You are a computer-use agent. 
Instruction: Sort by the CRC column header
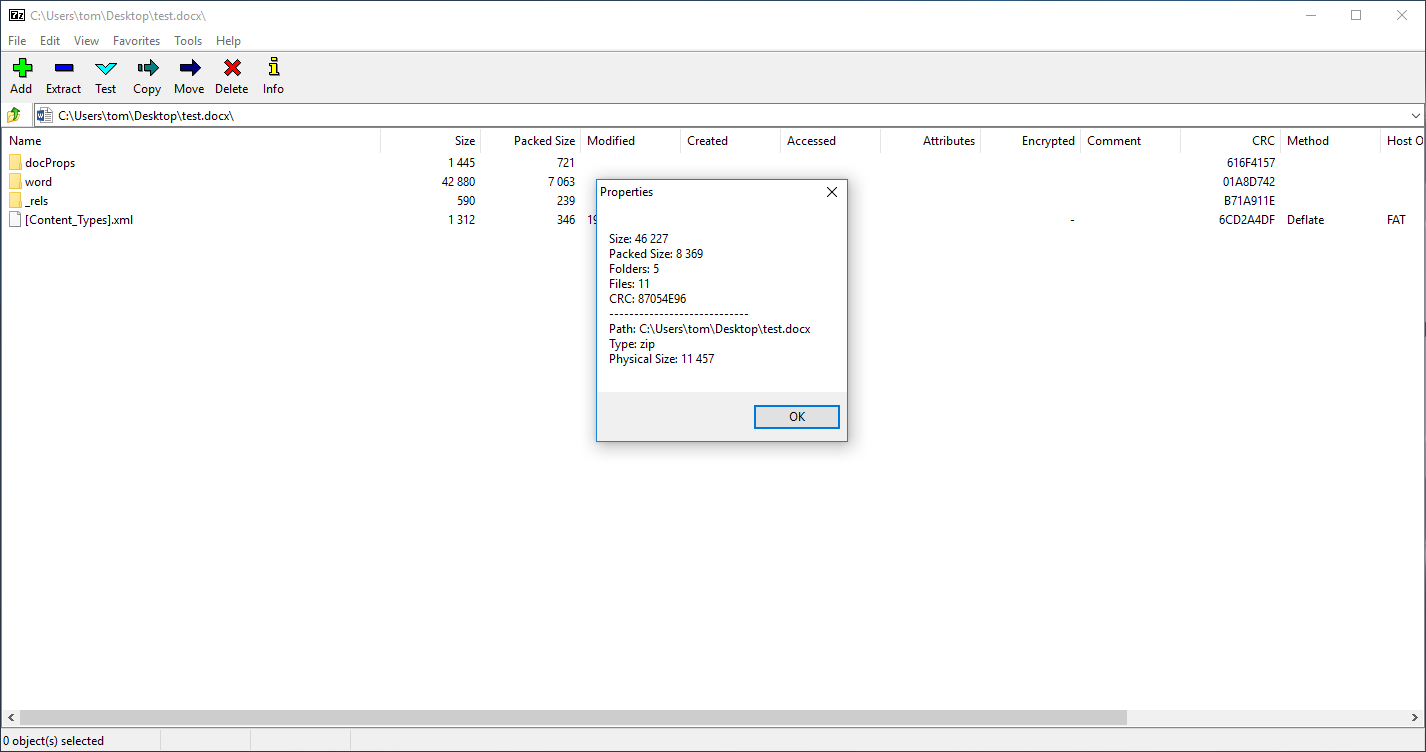[x=1230, y=141]
